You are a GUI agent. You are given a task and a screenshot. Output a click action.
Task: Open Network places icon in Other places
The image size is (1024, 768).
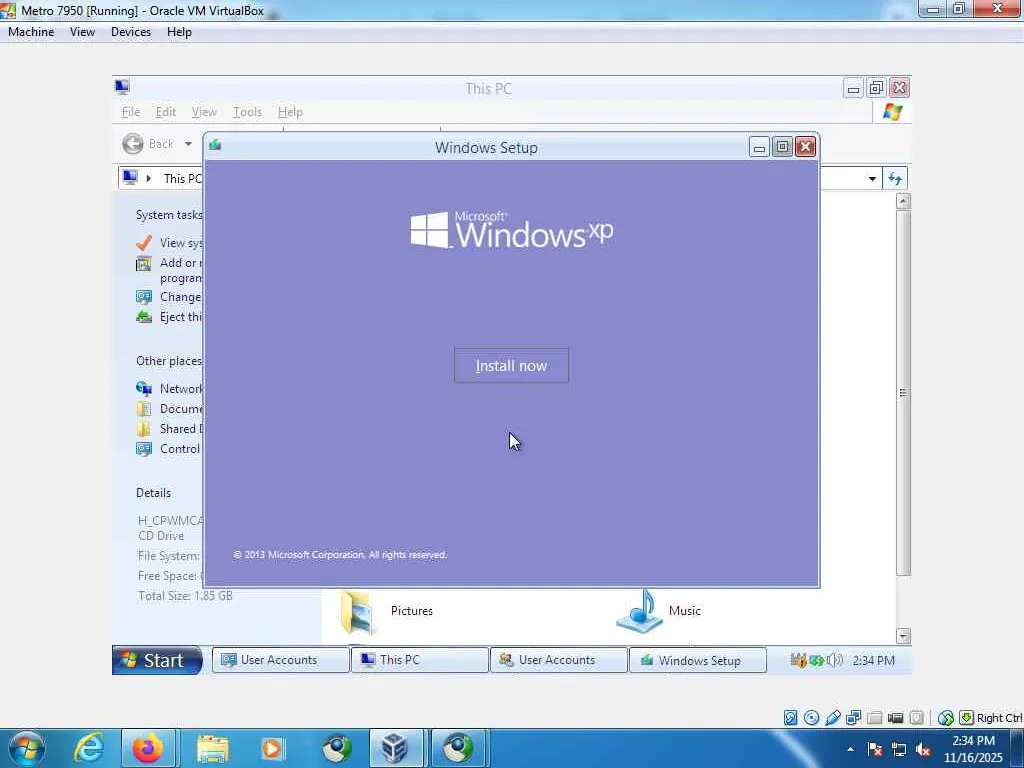click(144, 389)
